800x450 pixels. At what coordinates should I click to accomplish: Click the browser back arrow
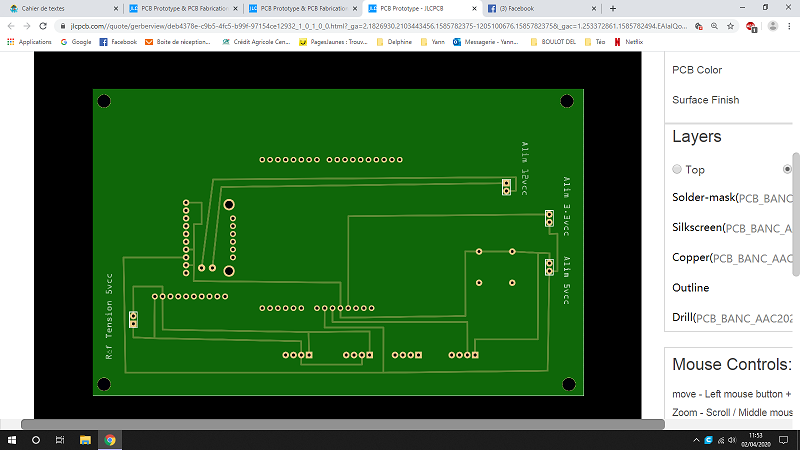[x=10, y=25]
